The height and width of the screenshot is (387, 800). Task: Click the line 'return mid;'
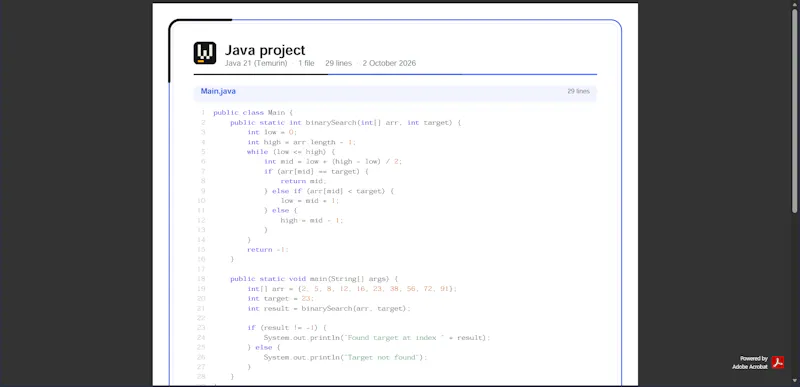coord(303,181)
